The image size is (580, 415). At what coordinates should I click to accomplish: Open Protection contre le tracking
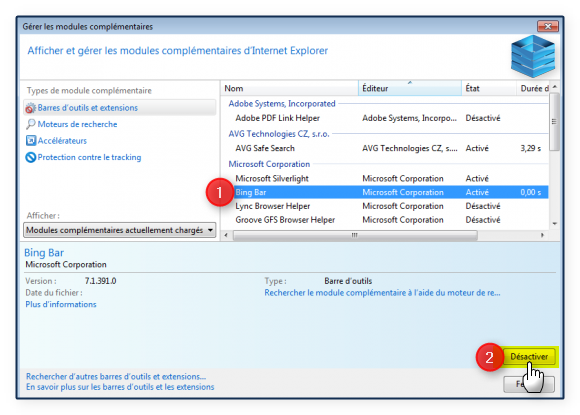[89, 157]
